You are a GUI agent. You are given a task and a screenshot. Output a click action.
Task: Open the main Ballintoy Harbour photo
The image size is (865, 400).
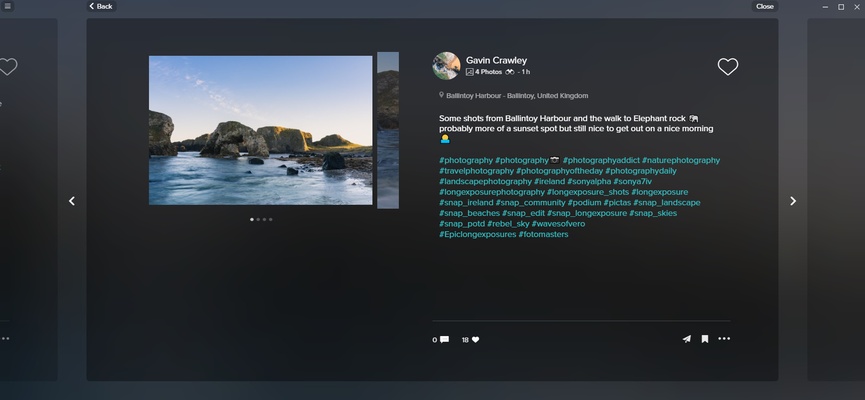(260, 130)
